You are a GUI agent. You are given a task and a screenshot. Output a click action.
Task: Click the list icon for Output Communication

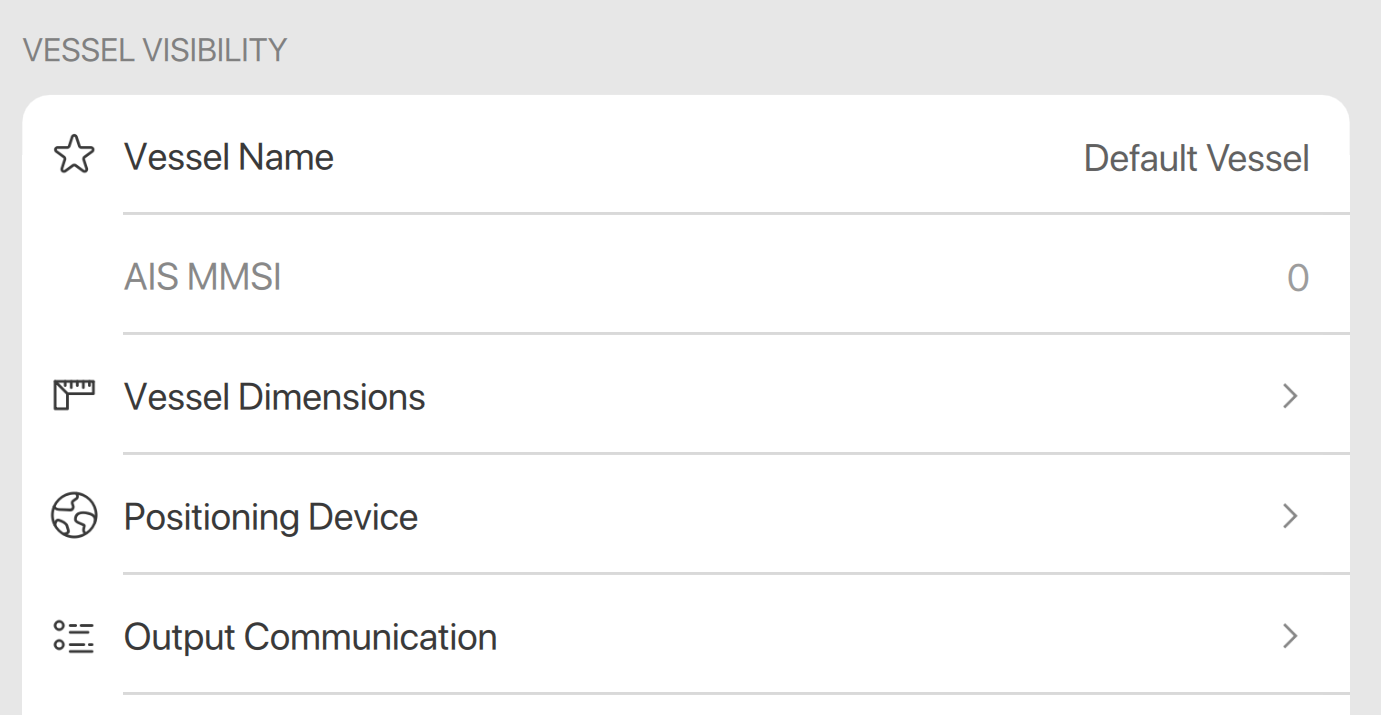[73, 636]
